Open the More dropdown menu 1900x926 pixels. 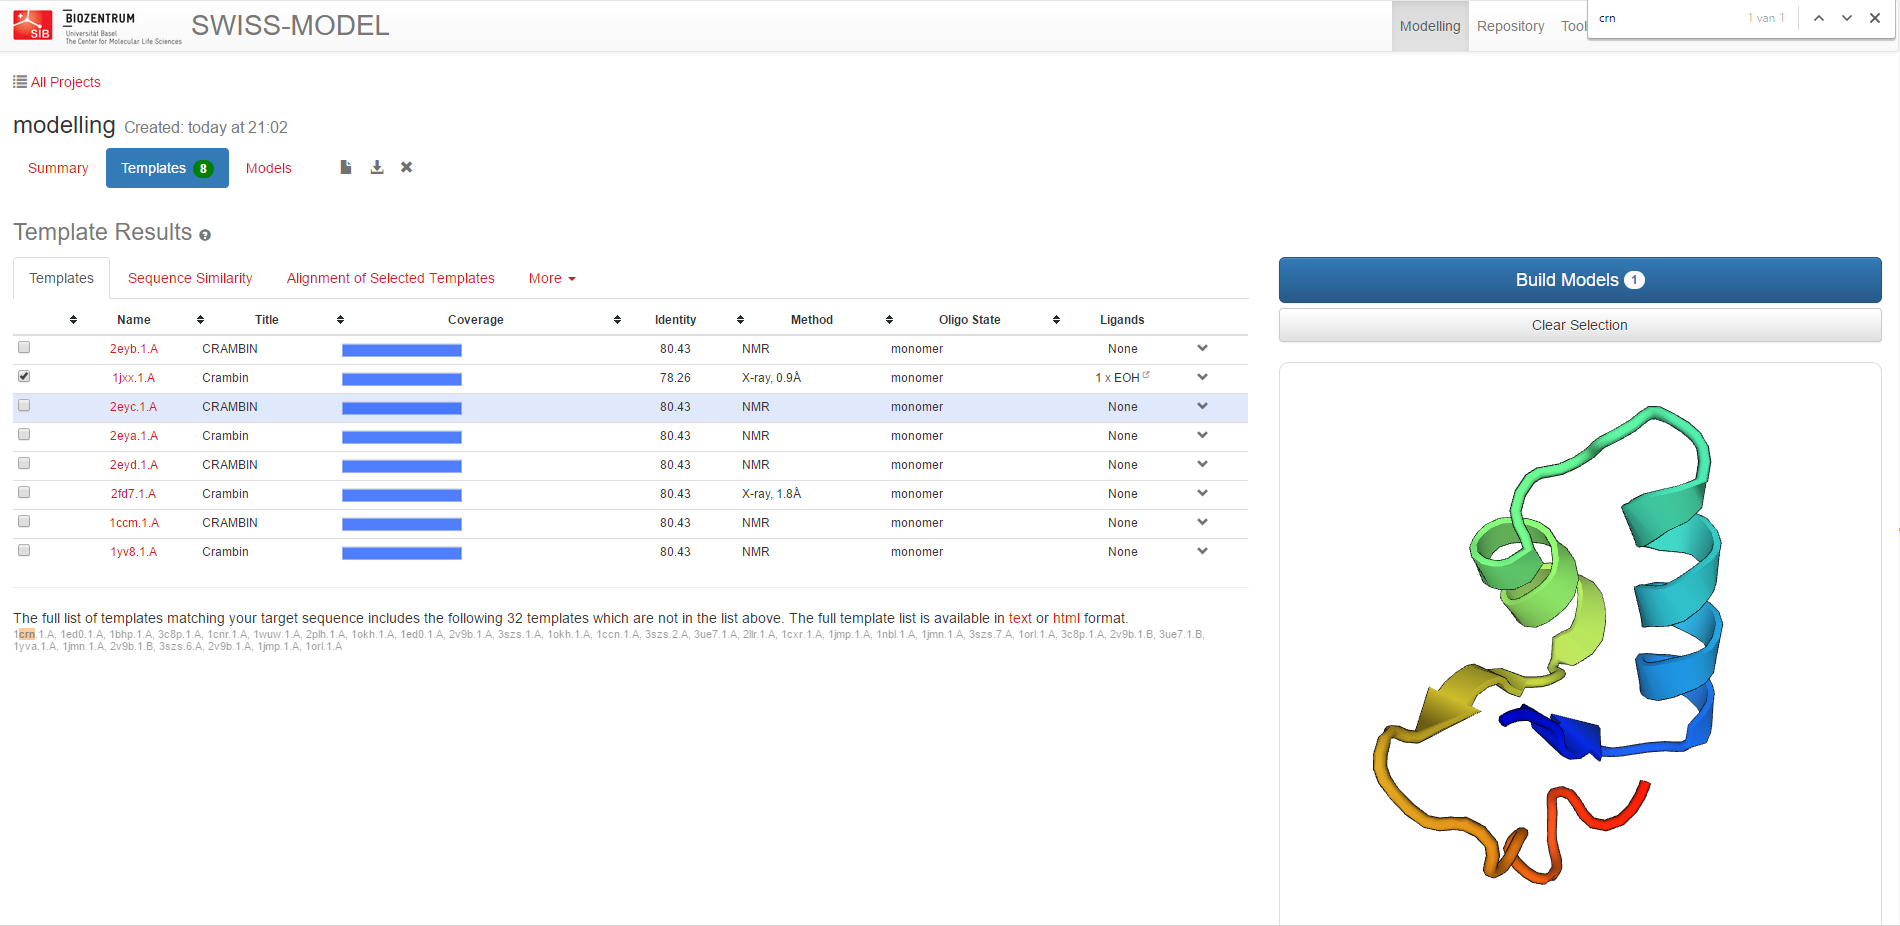pyautogui.click(x=552, y=278)
